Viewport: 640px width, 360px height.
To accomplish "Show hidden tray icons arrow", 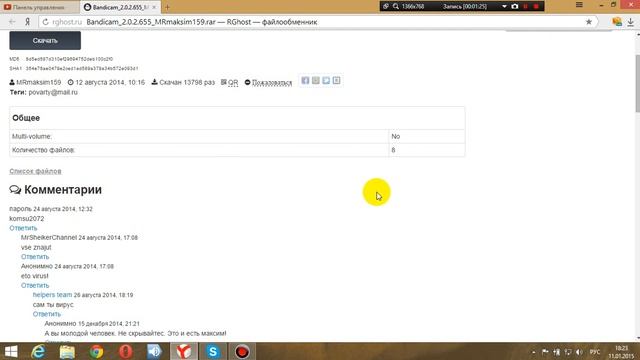I will (534, 352).
